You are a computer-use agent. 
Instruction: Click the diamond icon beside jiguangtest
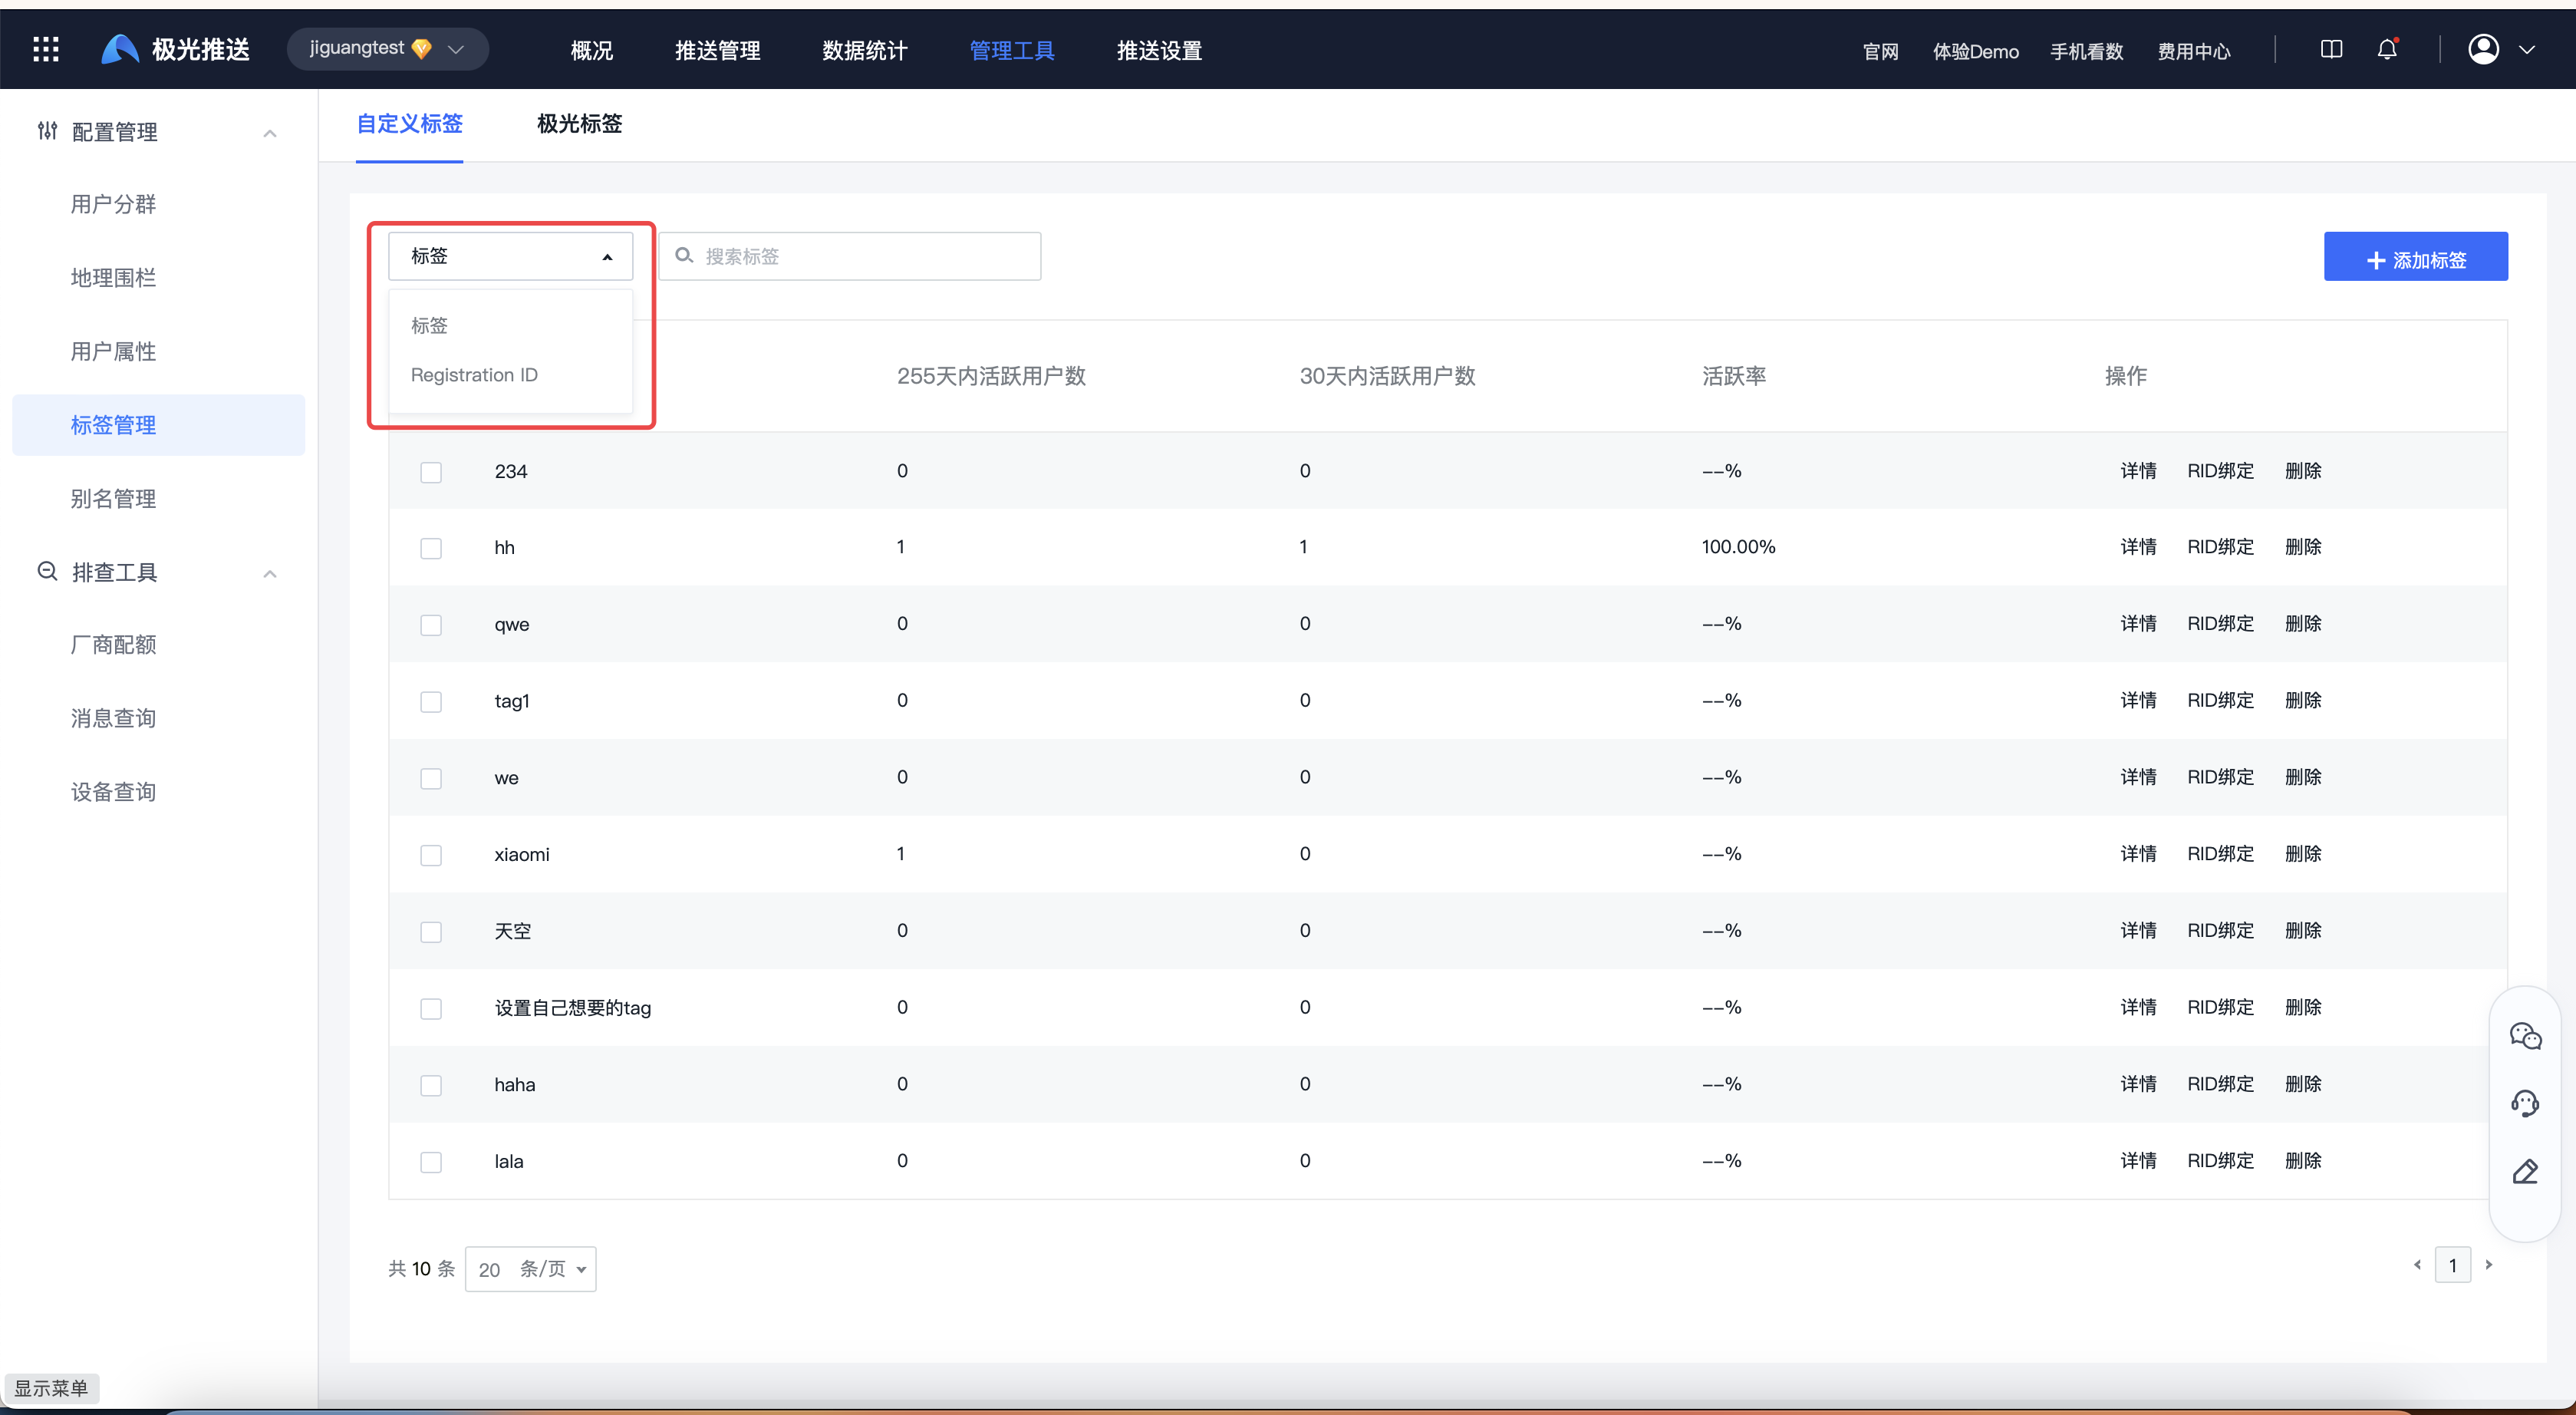click(422, 49)
